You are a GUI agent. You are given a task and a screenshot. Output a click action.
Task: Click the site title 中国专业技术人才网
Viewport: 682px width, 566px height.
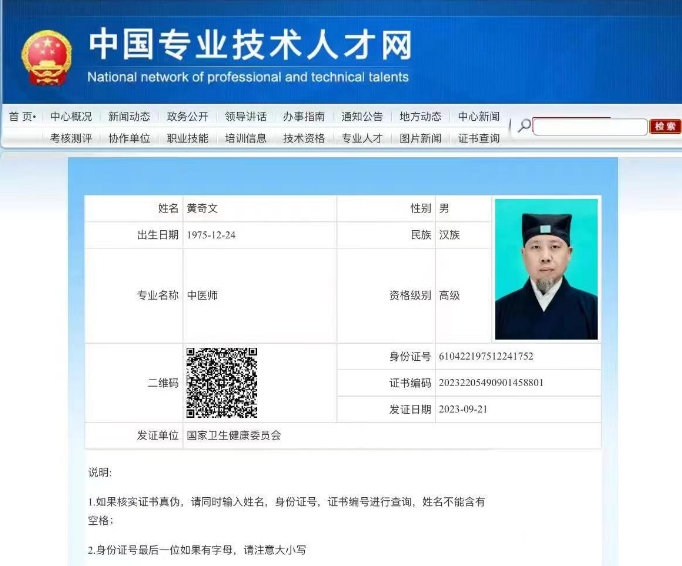click(x=250, y=44)
